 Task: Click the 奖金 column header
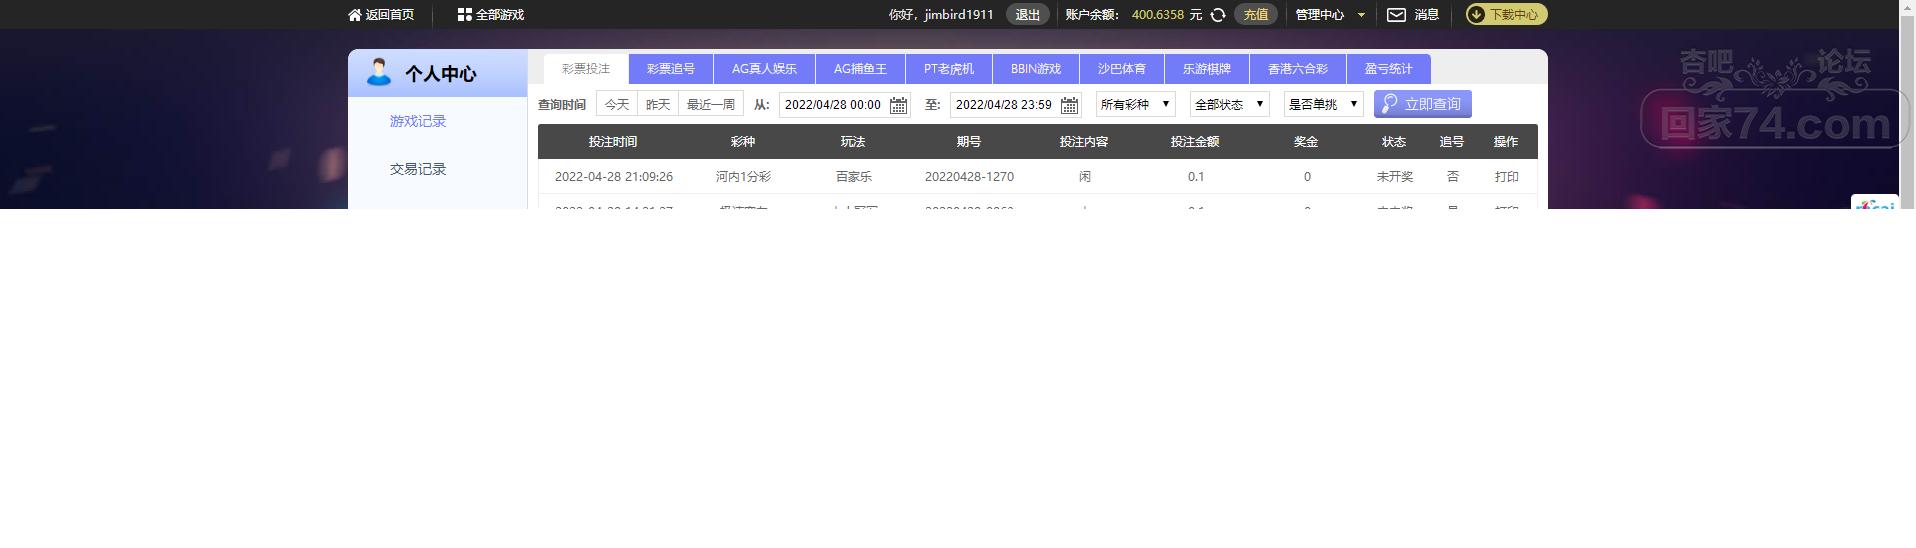pyautogui.click(x=1306, y=142)
